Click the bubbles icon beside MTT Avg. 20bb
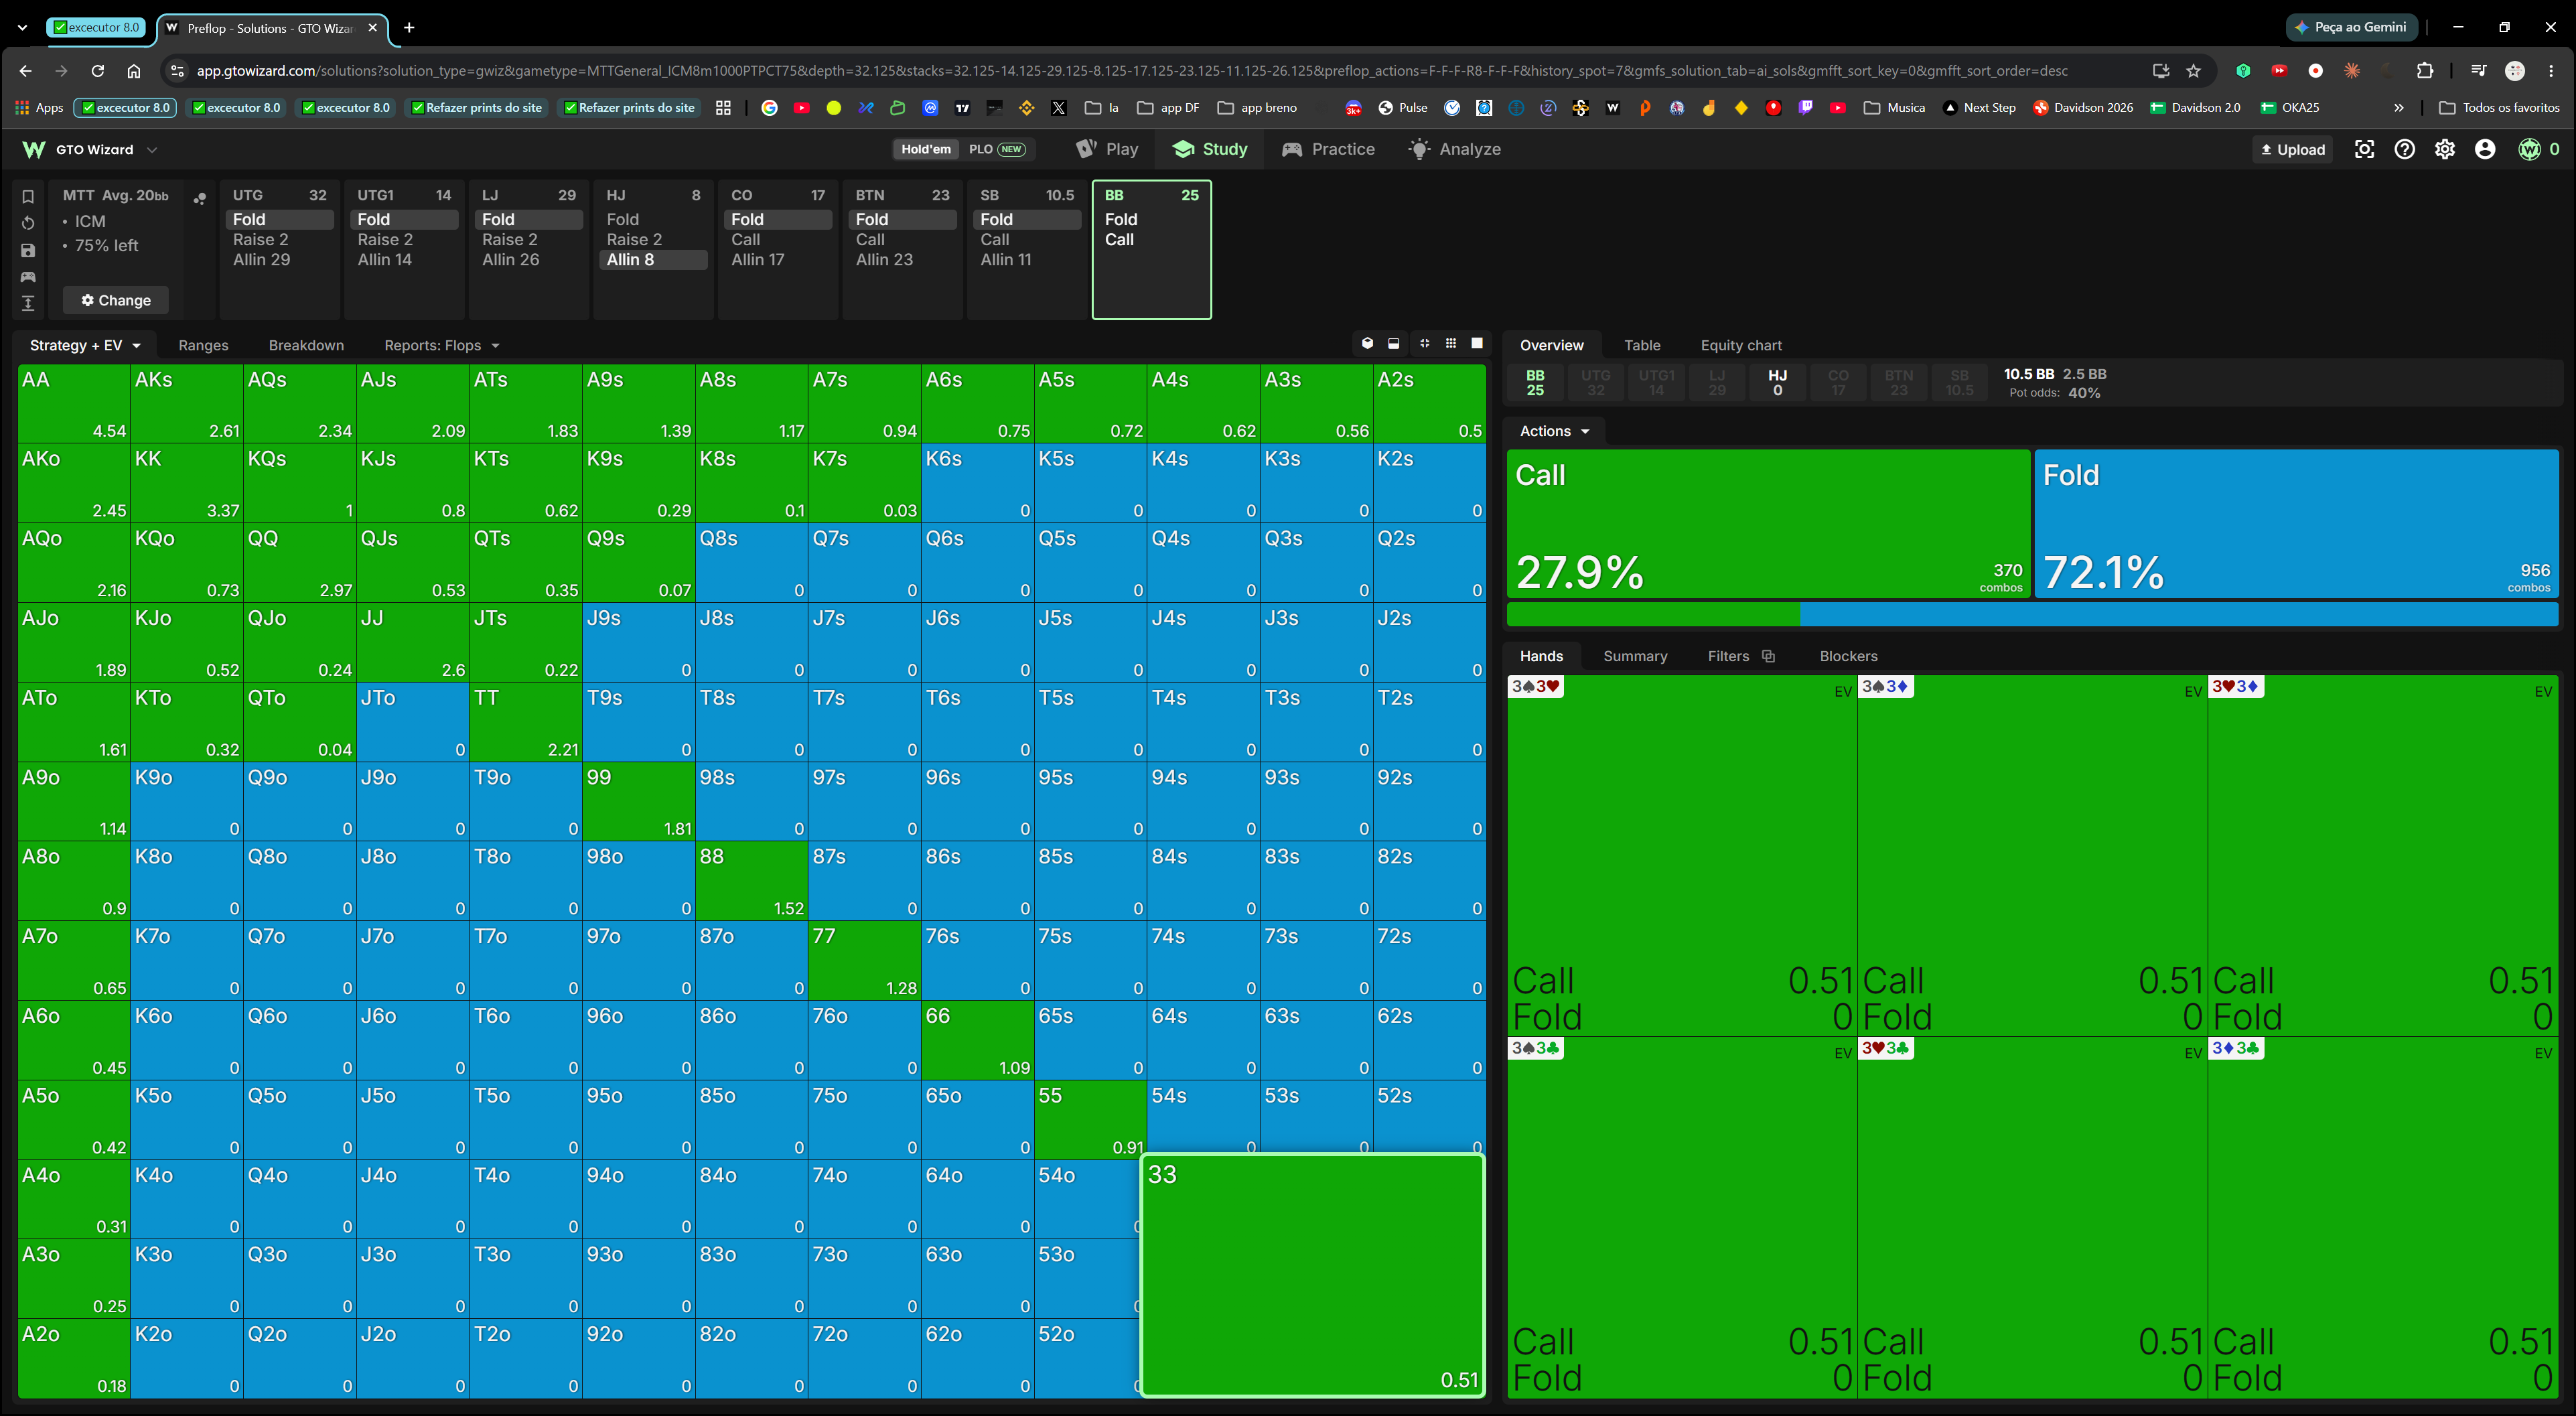The image size is (2576, 1416). [200, 198]
